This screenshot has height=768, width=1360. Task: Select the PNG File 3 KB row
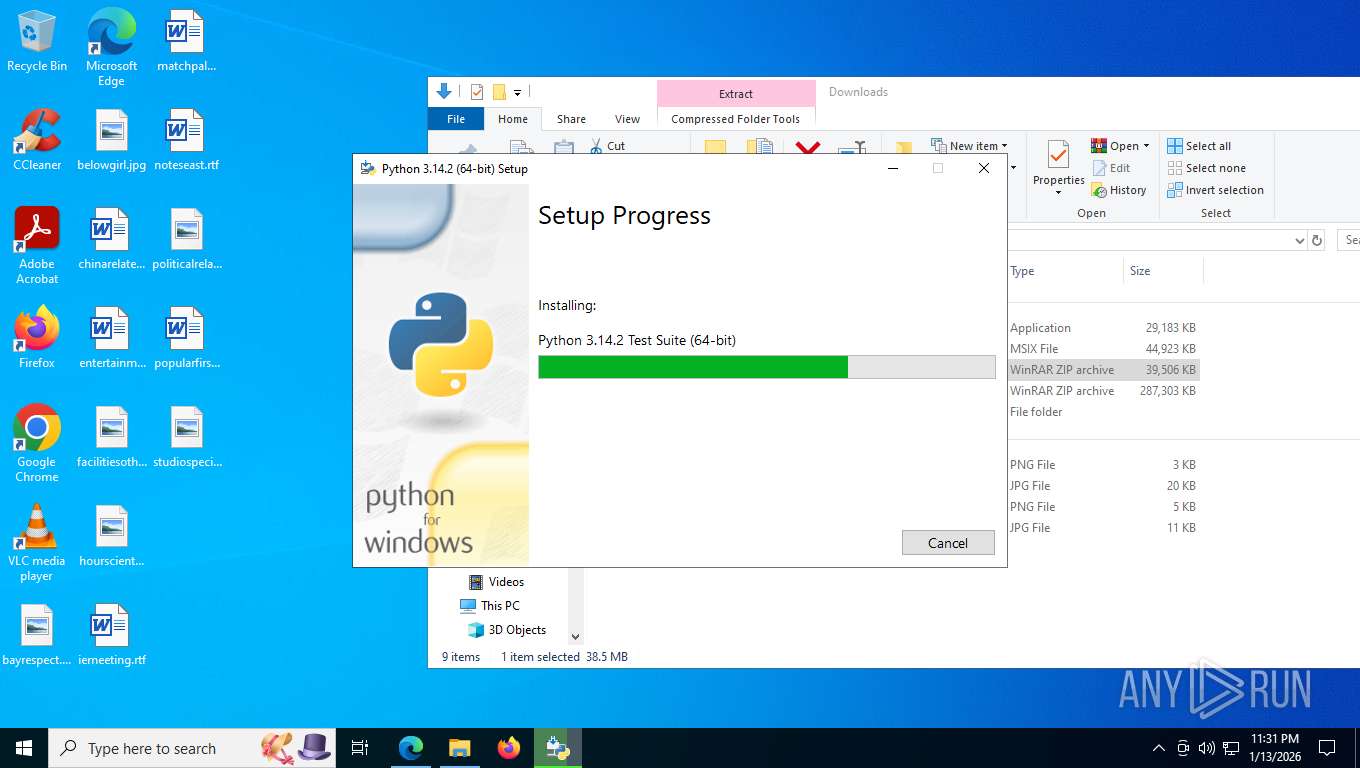(x=1103, y=465)
